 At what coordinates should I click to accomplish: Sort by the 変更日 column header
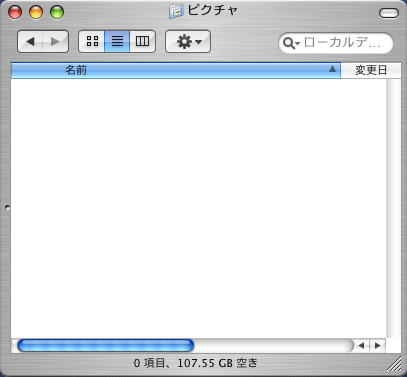tap(371, 70)
